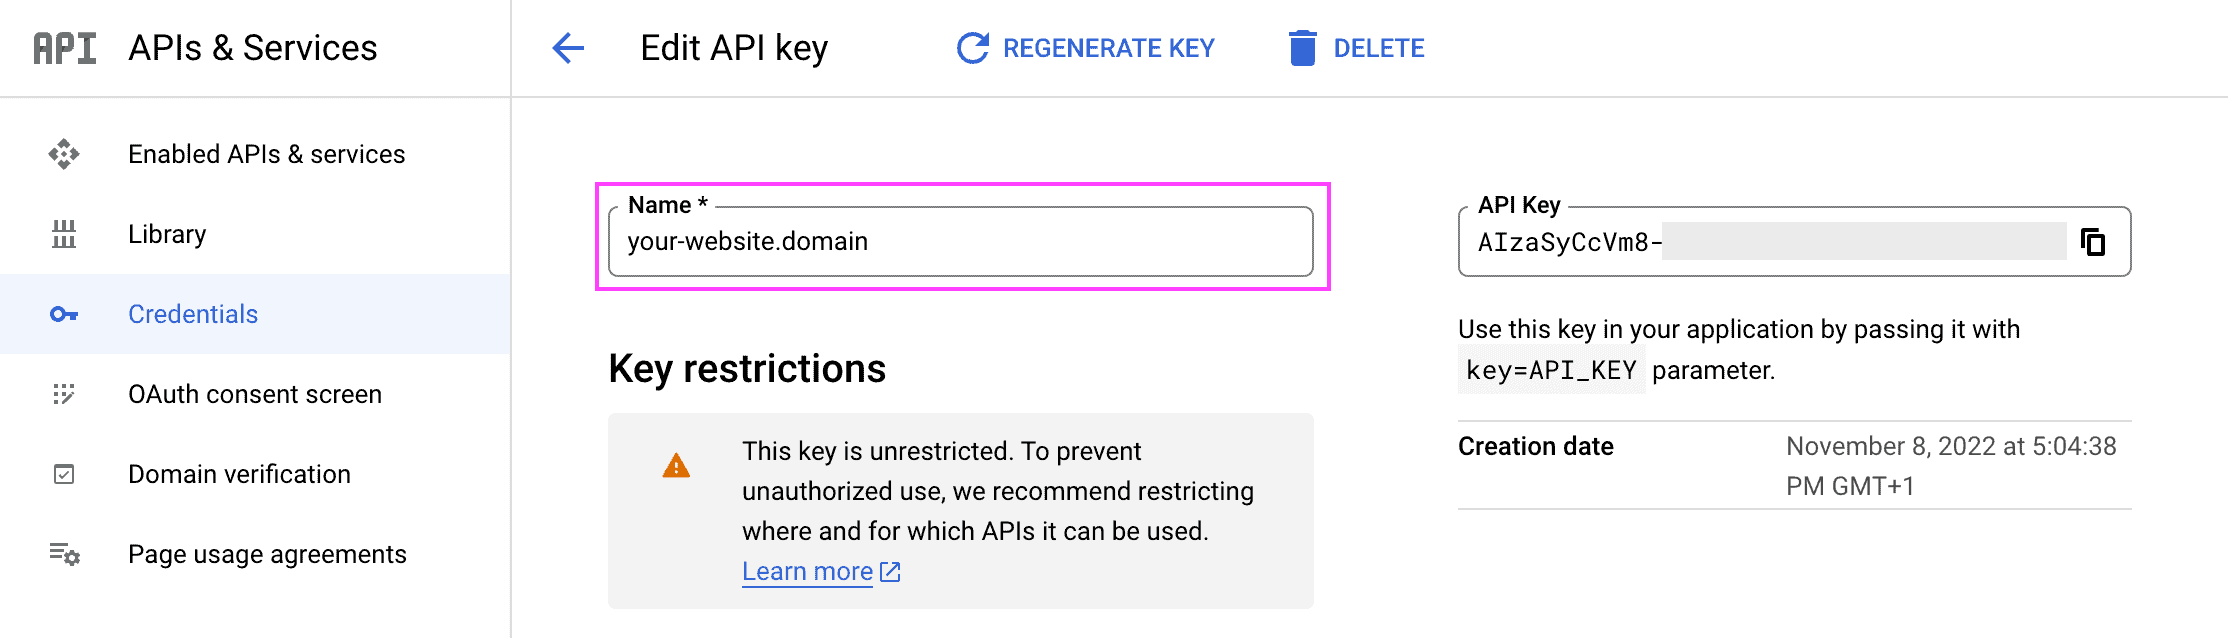
Task: Click the back arrow beside Edit API key
Action: click(567, 47)
